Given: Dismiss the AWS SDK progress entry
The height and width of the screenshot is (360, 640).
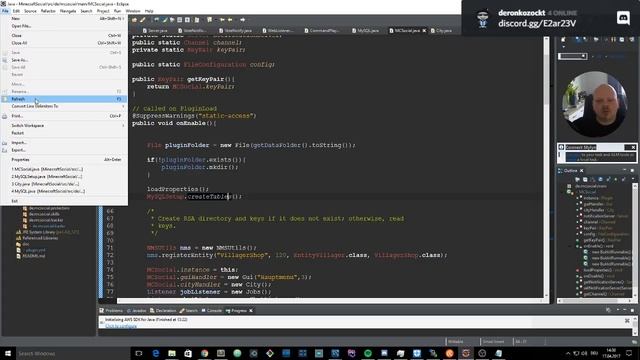Looking at the screenshot, I should 627,321.
